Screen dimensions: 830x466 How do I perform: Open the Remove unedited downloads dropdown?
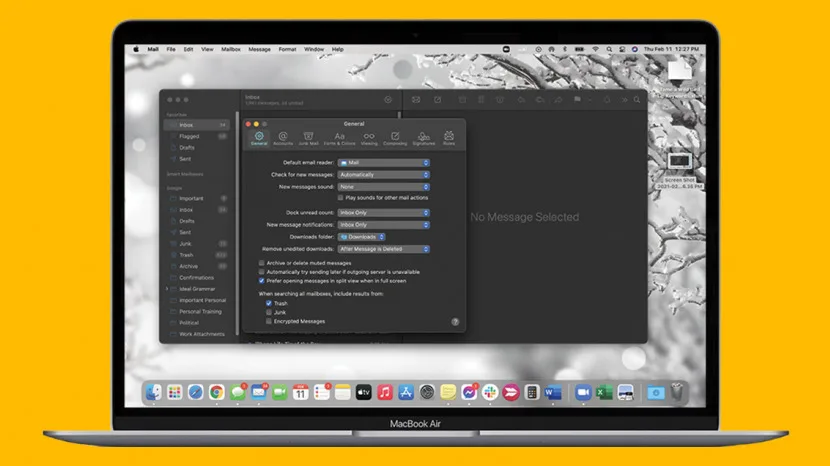tap(384, 249)
